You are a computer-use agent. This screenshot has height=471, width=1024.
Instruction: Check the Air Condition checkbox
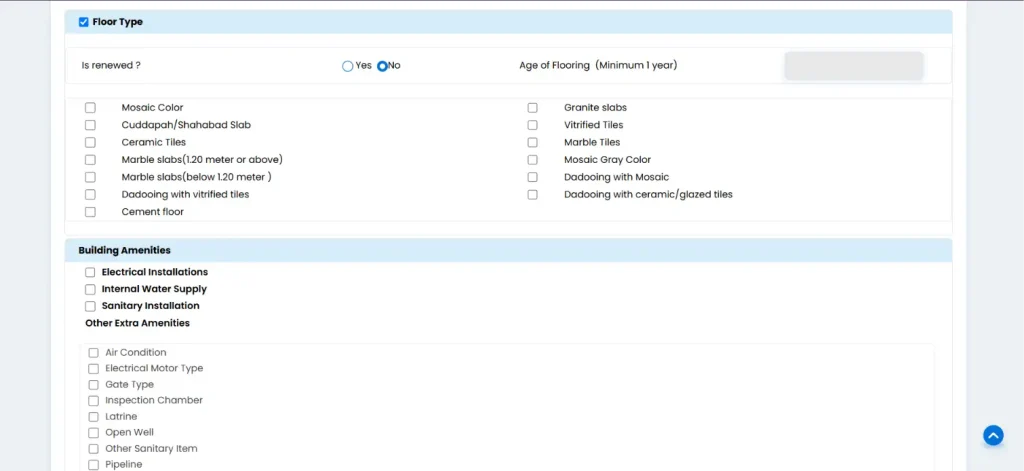(x=93, y=353)
